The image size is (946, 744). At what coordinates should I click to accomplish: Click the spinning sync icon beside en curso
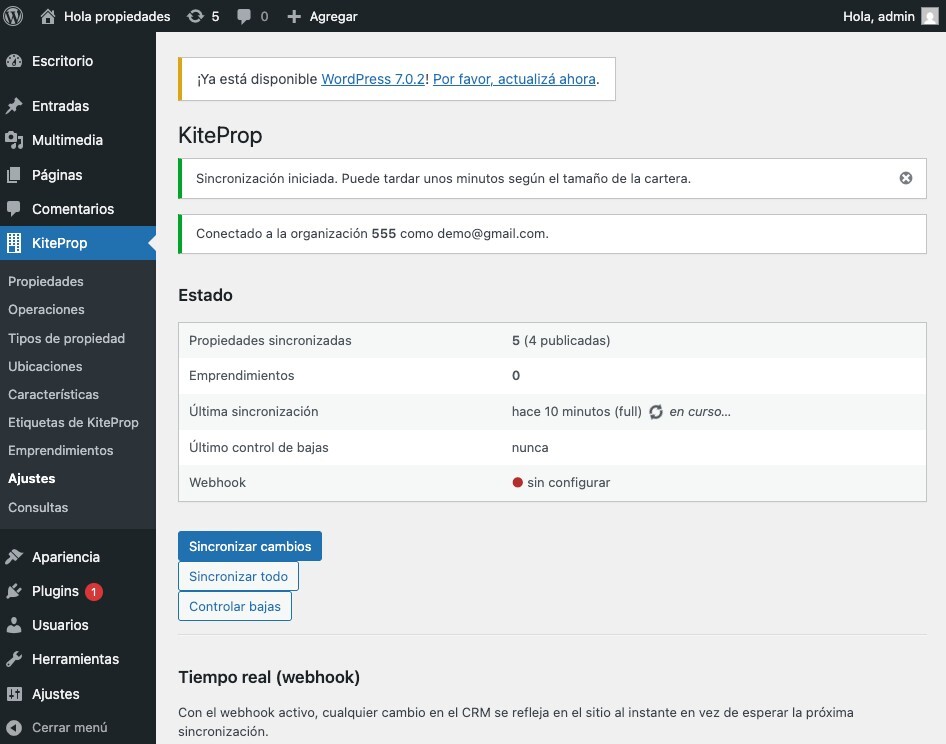click(656, 412)
